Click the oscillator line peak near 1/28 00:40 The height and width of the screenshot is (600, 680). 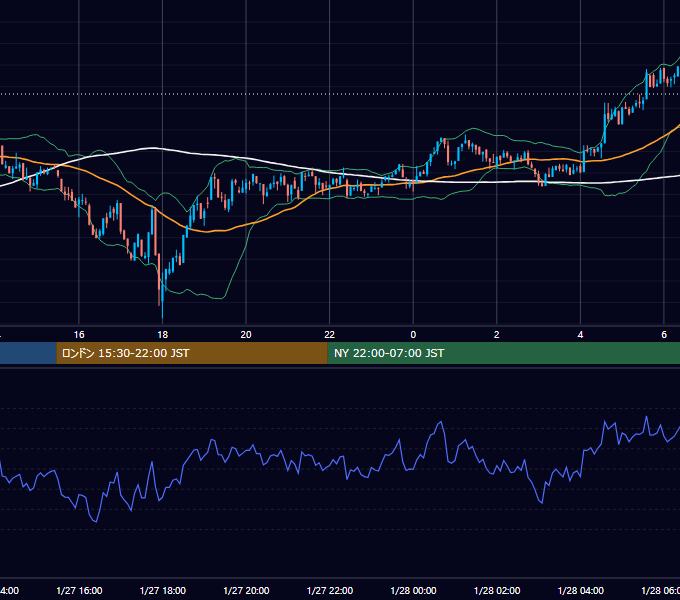click(x=441, y=422)
